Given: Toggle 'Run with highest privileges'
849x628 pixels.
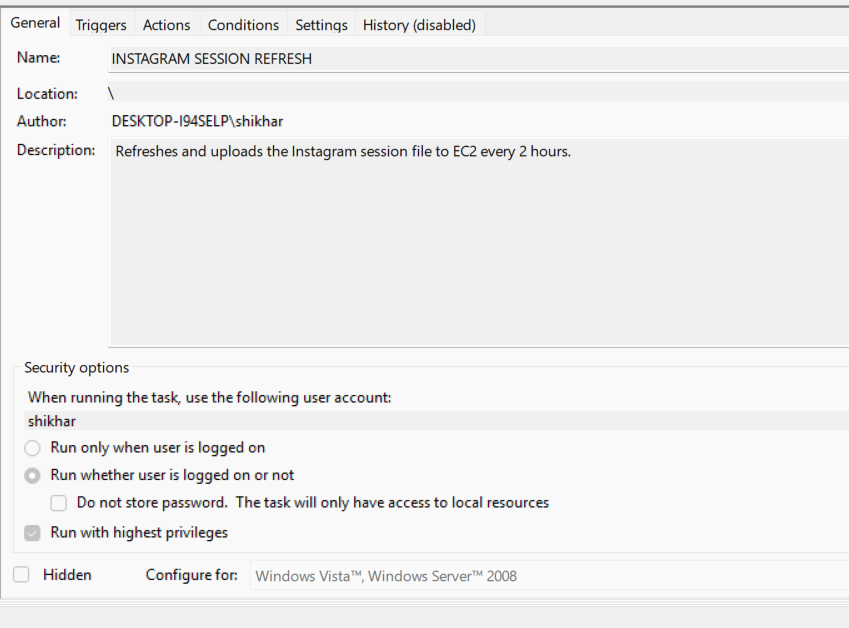Looking at the screenshot, I should click(x=31, y=532).
